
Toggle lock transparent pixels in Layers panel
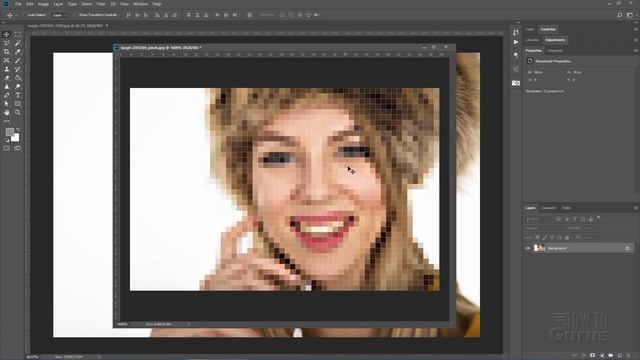(x=538, y=238)
